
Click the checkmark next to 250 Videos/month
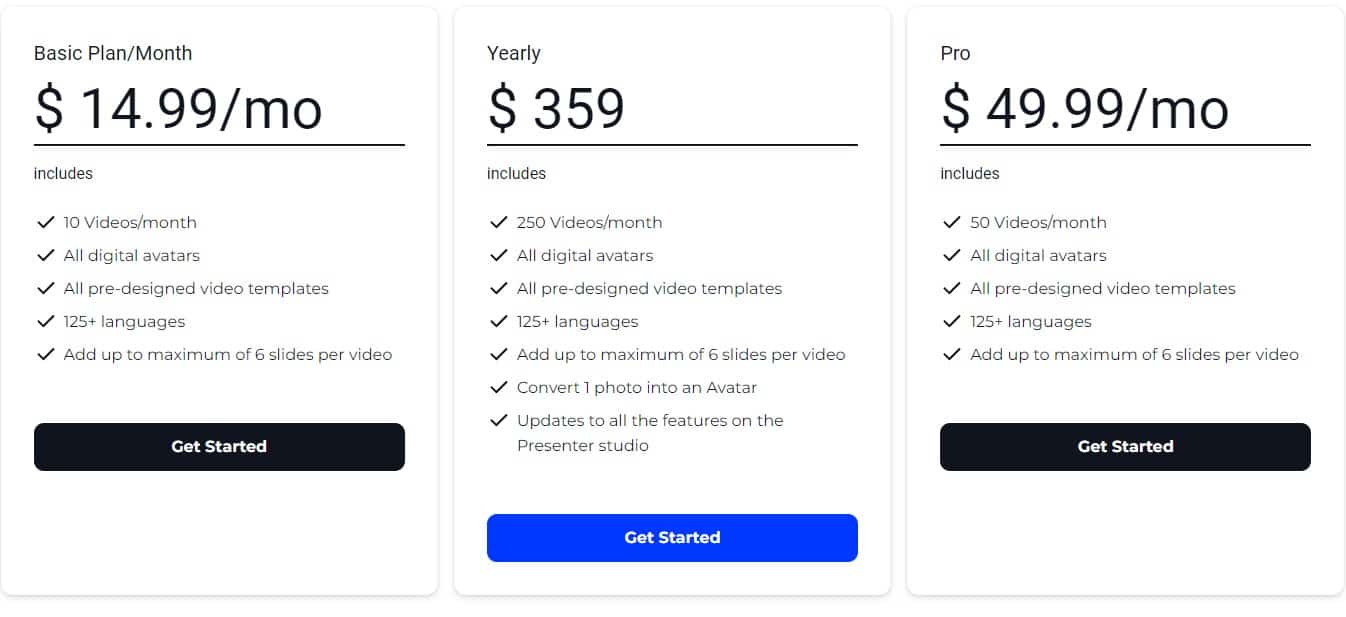tap(500, 222)
